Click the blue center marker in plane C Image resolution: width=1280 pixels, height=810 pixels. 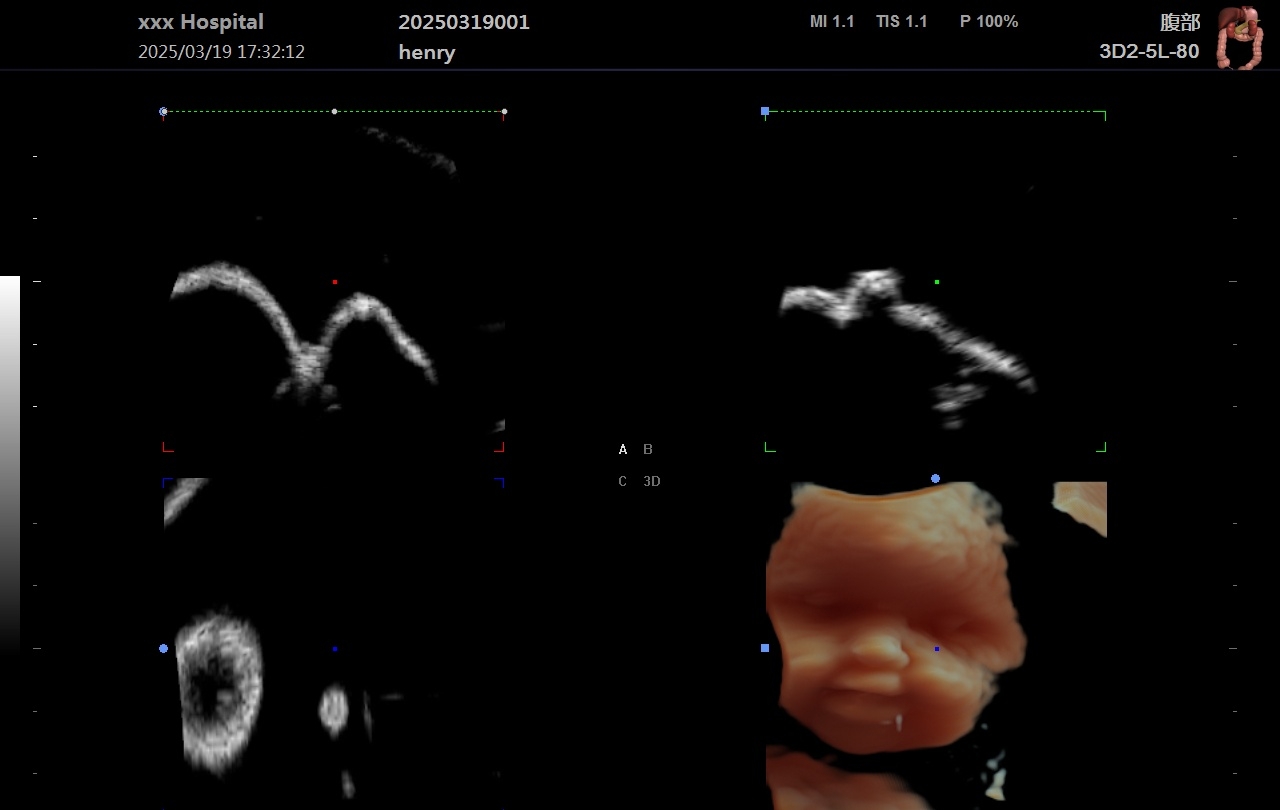point(335,649)
